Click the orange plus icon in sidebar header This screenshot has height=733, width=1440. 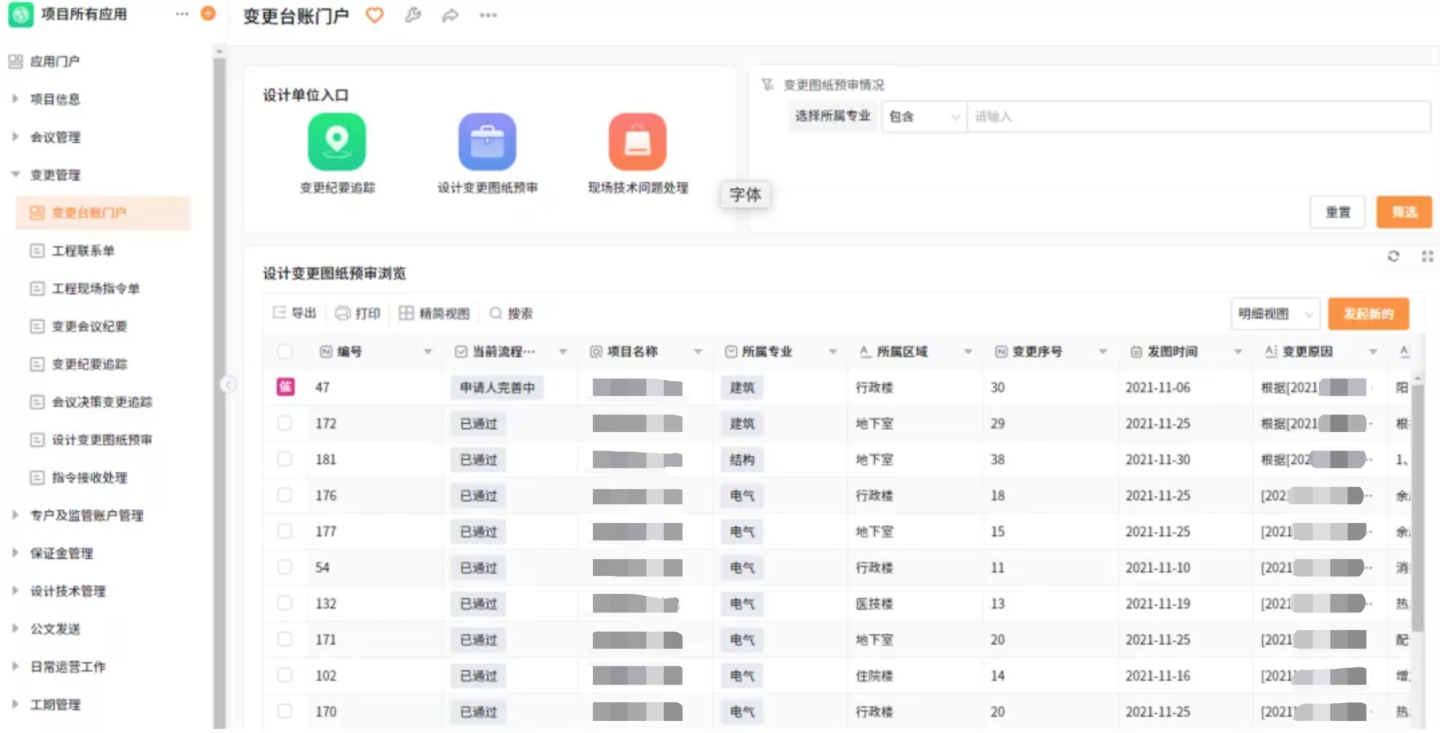click(208, 14)
